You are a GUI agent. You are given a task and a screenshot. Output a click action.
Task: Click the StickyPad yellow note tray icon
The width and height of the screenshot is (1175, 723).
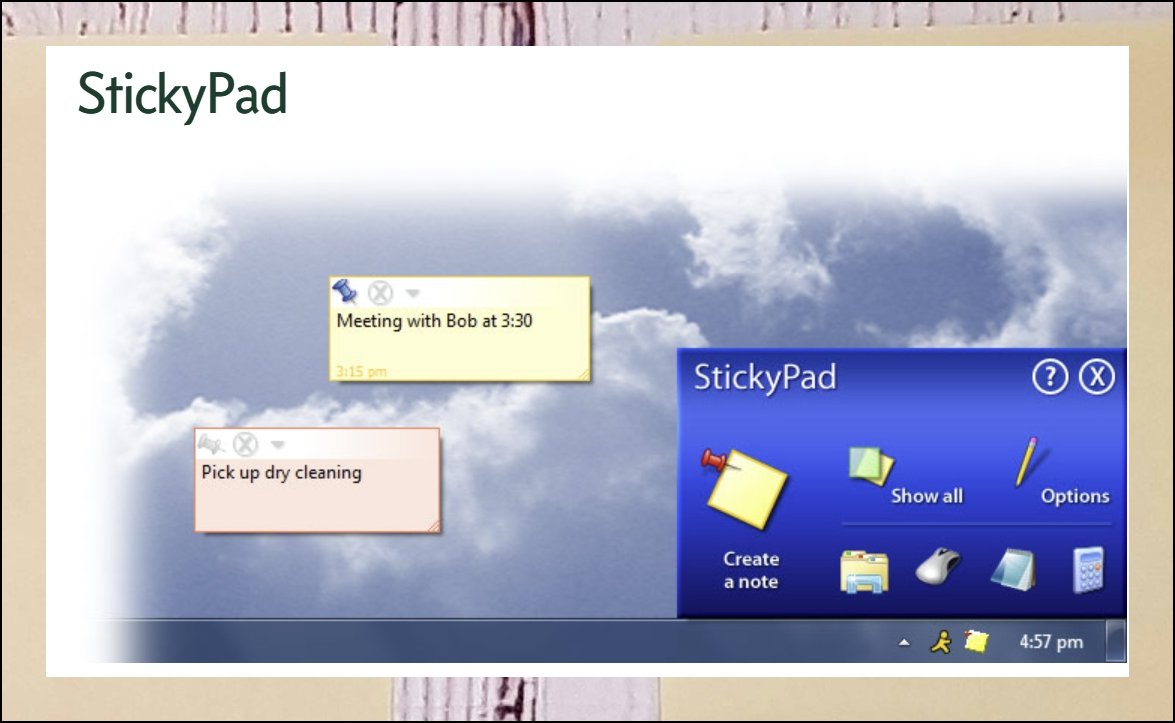[976, 641]
